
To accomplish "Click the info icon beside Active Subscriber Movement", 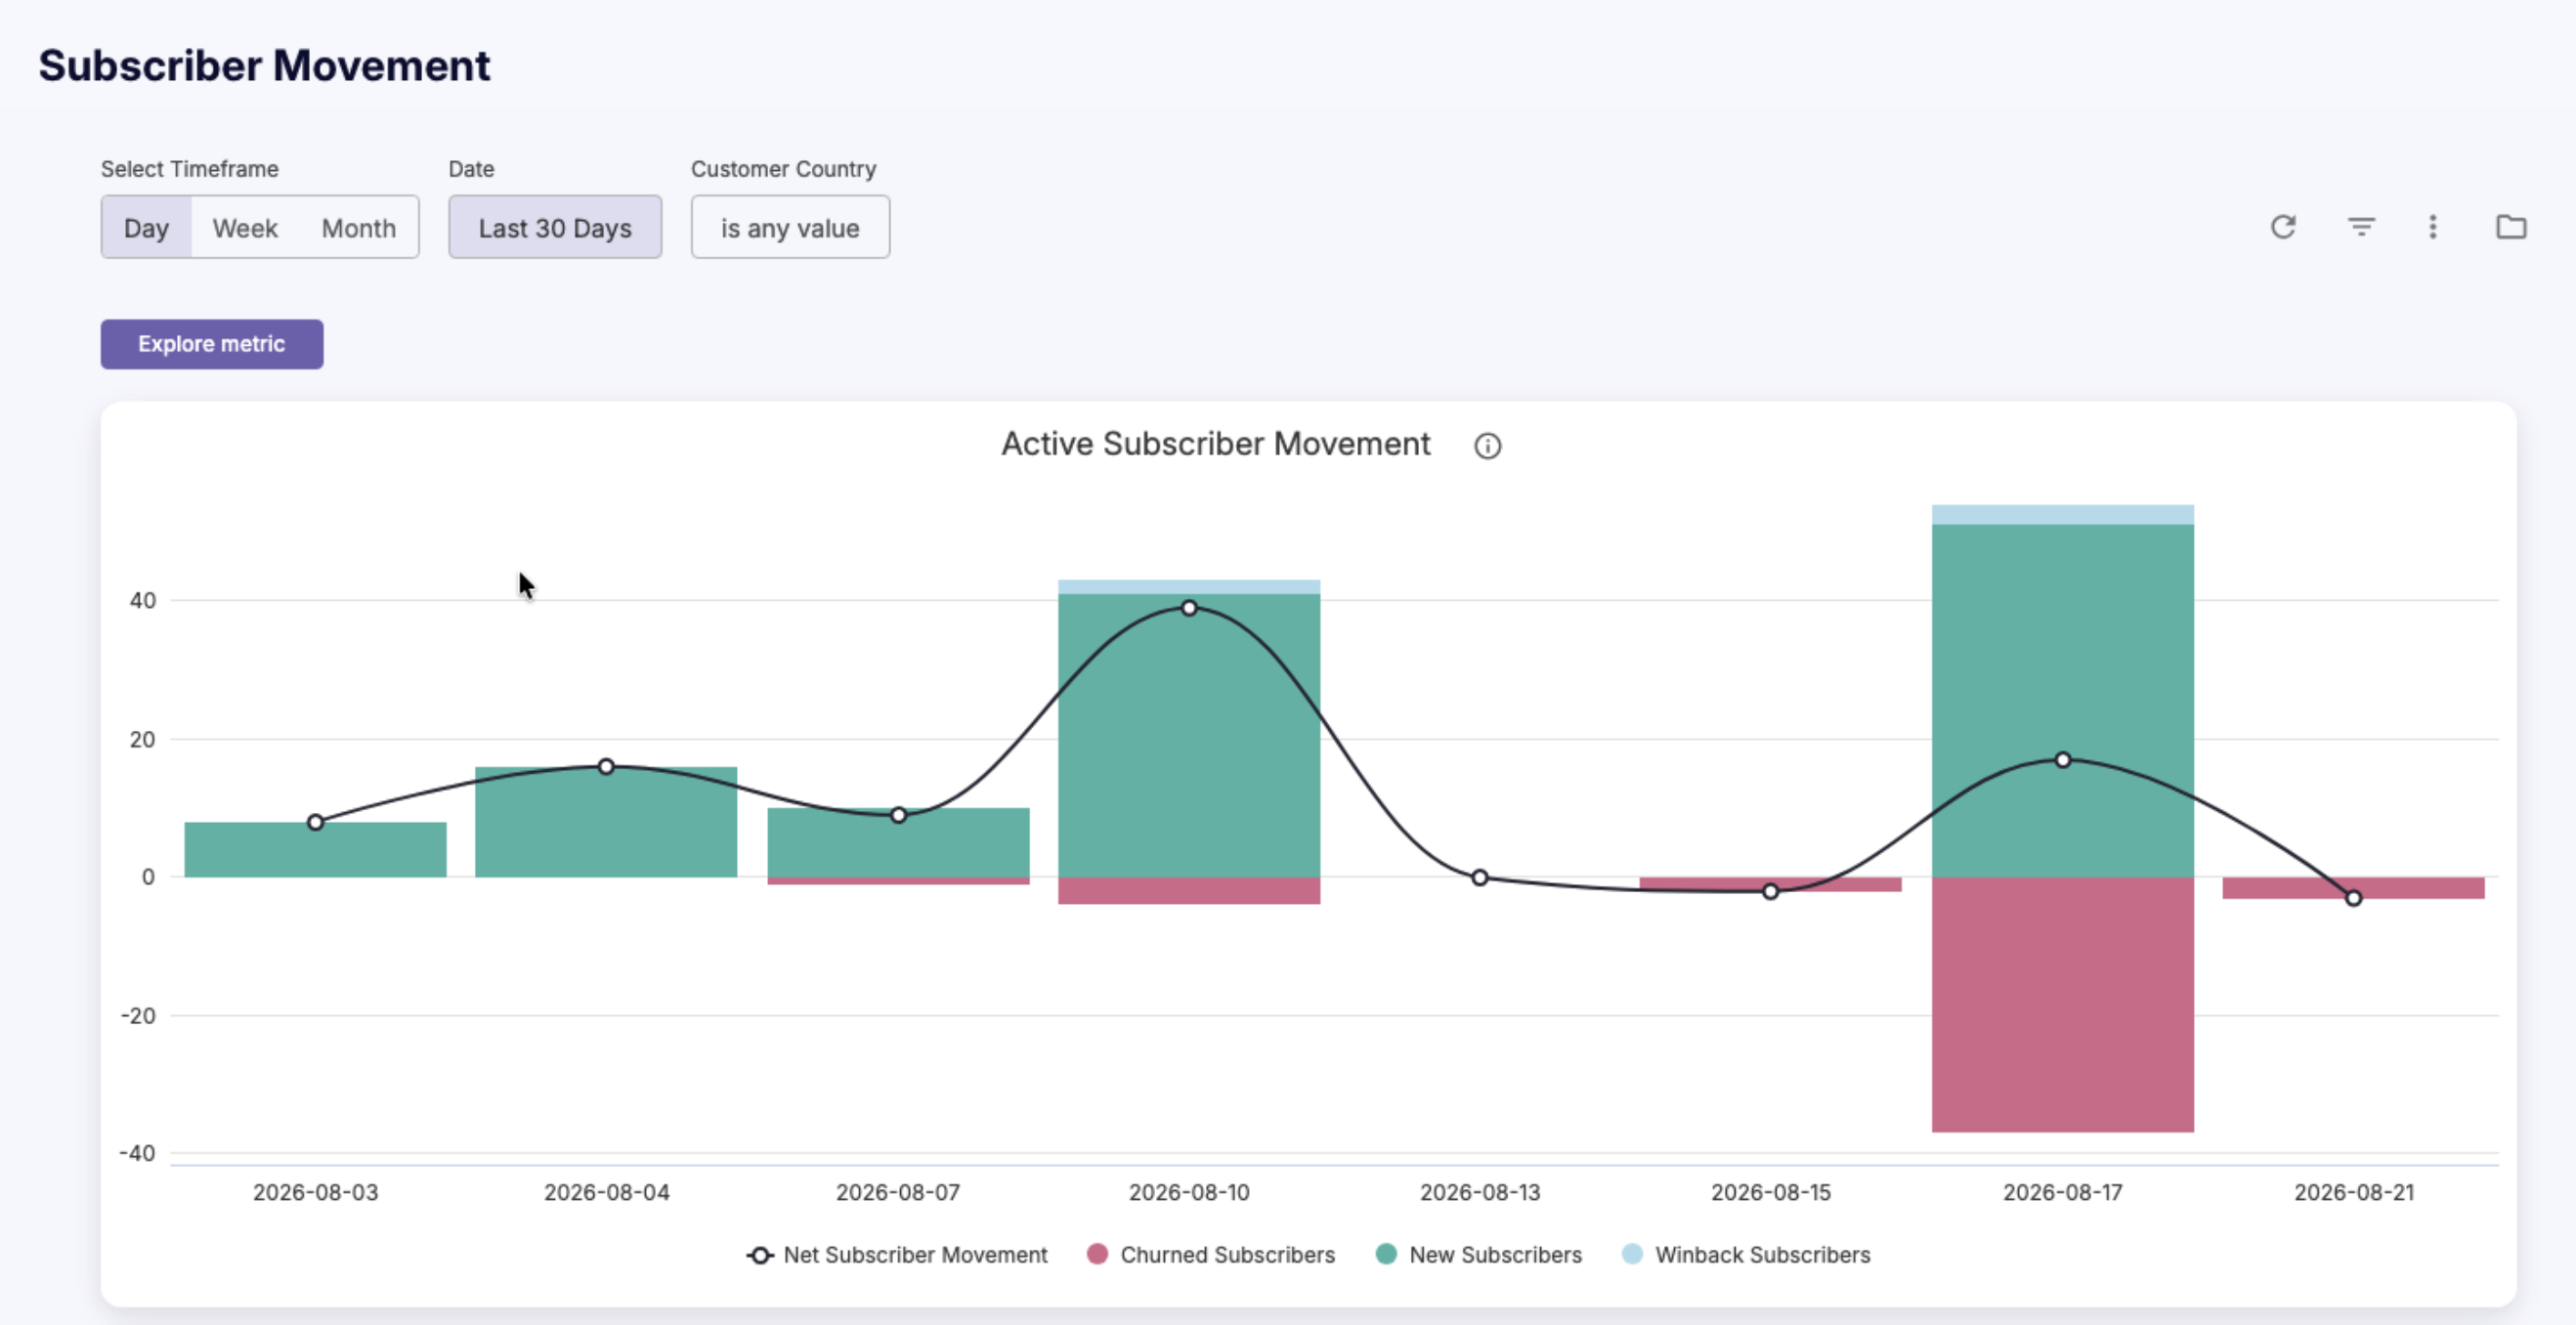I will click(x=1488, y=446).
